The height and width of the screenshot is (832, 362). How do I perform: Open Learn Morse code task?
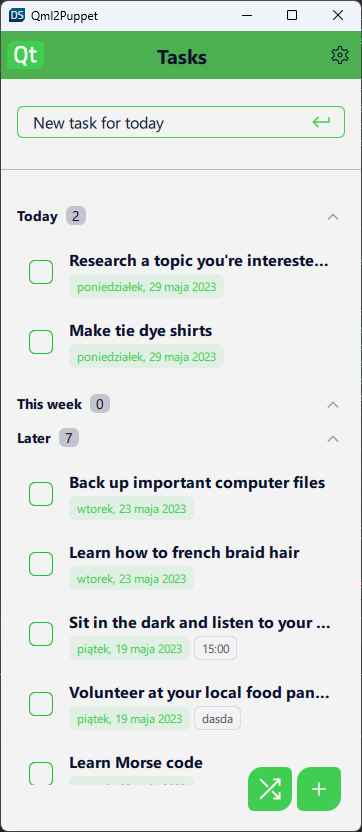point(136,762)
